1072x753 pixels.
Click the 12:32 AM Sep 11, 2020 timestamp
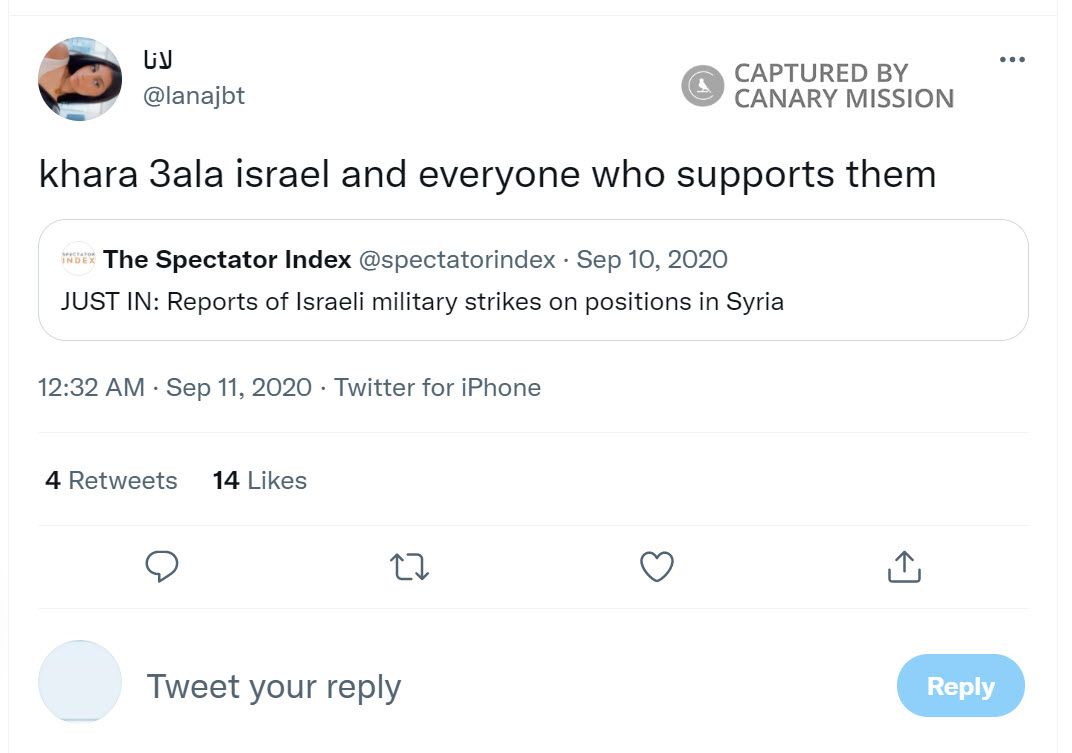(175, 388)
